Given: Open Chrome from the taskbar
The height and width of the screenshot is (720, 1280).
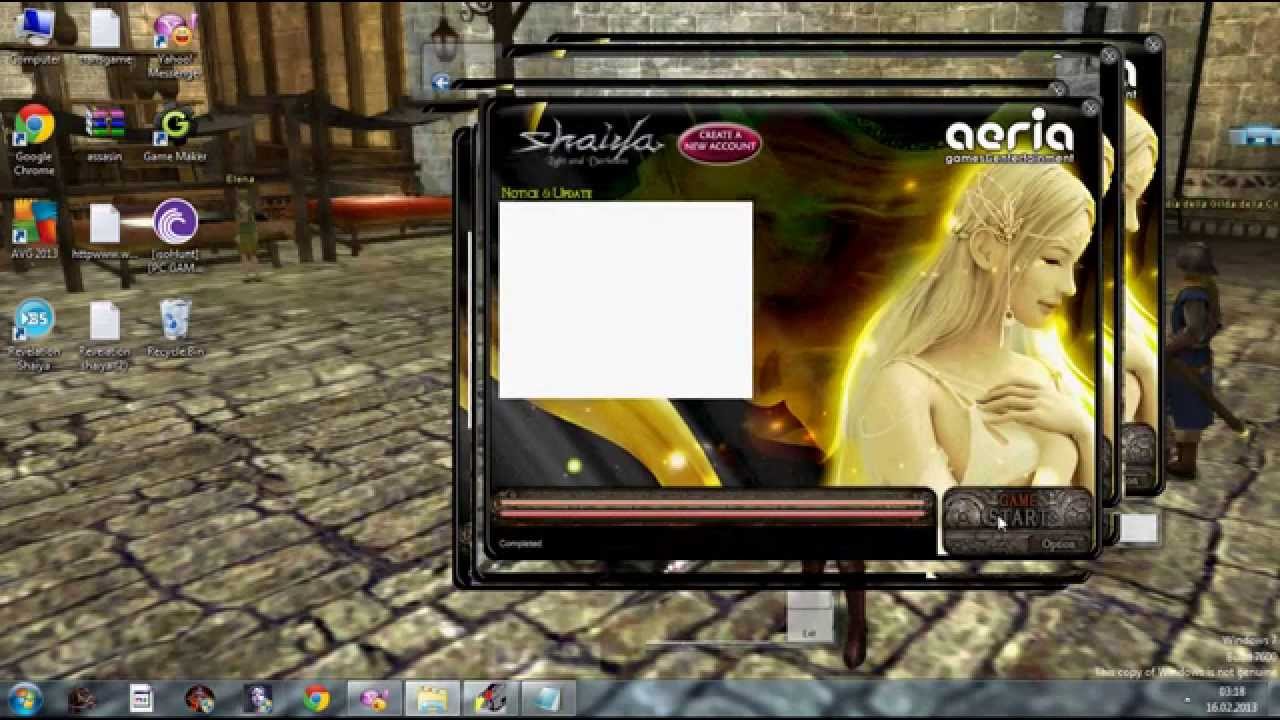Looking at the screenshot, I should click(x=317, y=699).
